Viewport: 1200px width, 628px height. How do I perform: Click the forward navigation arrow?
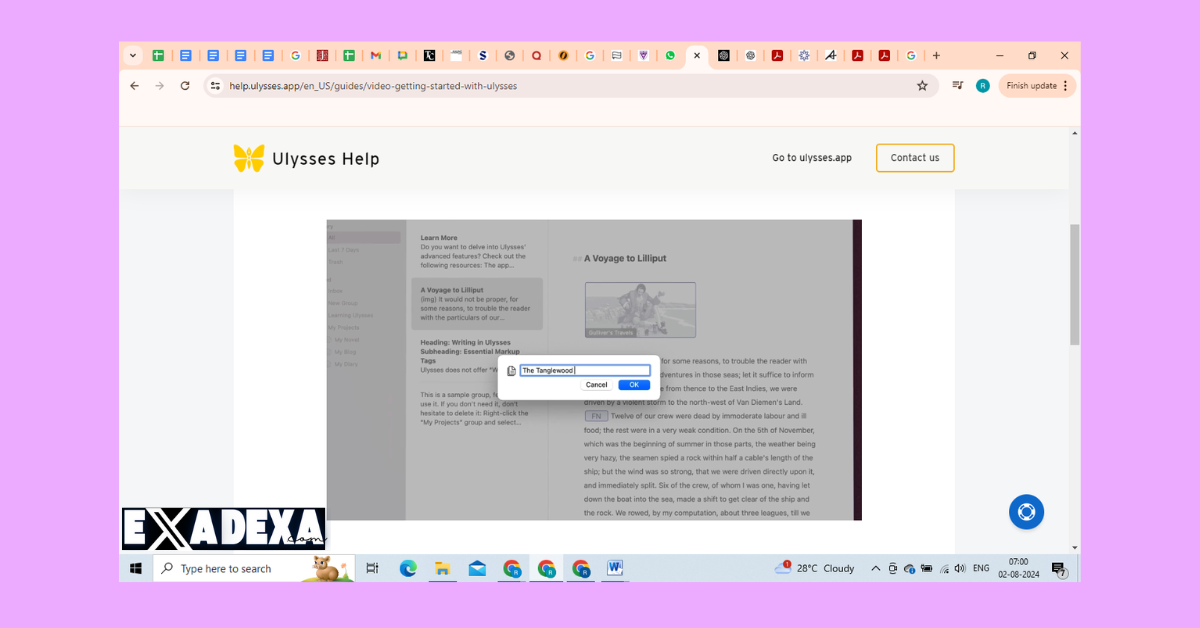(x=159, y=86)
